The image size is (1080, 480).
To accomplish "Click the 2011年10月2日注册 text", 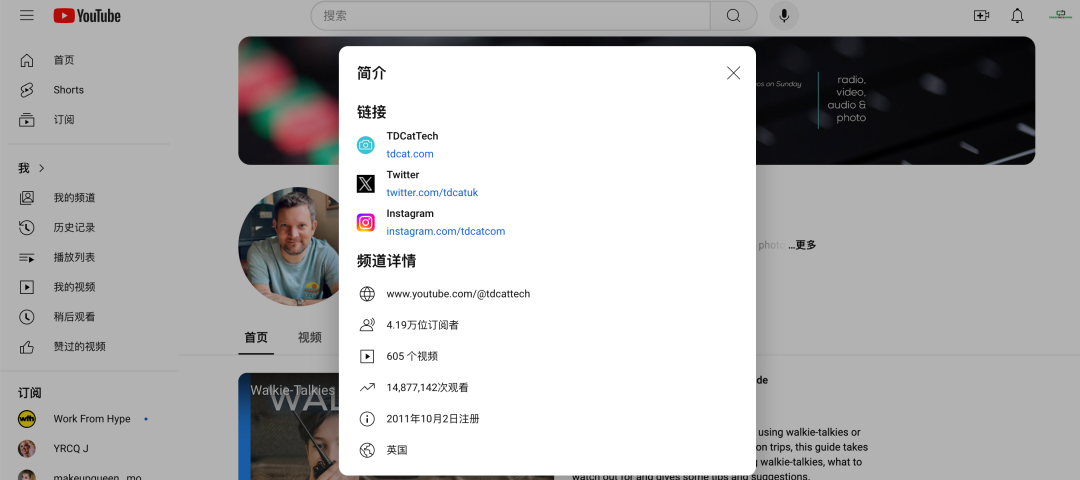I will [433, 419].
